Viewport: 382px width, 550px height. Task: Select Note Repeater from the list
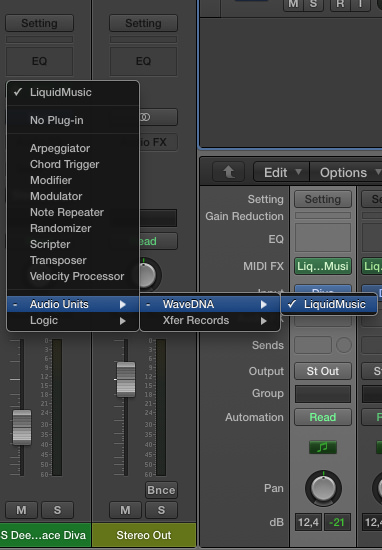[73, 212]
